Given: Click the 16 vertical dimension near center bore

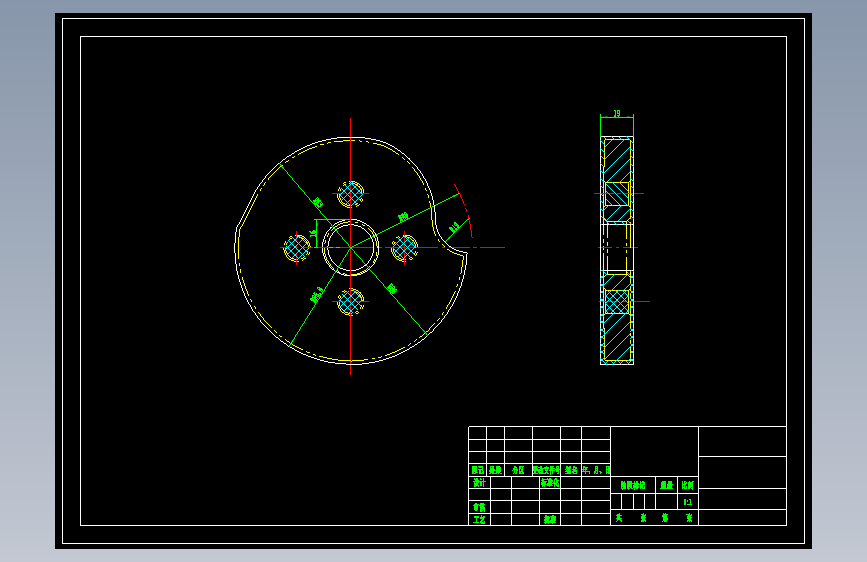Looking at the screenshot, I should click(313, 233).
